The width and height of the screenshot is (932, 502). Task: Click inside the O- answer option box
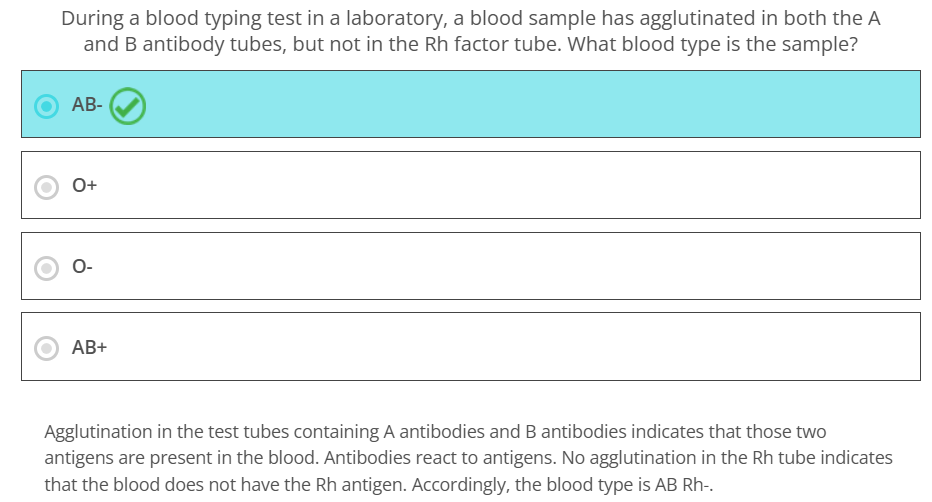471,266
